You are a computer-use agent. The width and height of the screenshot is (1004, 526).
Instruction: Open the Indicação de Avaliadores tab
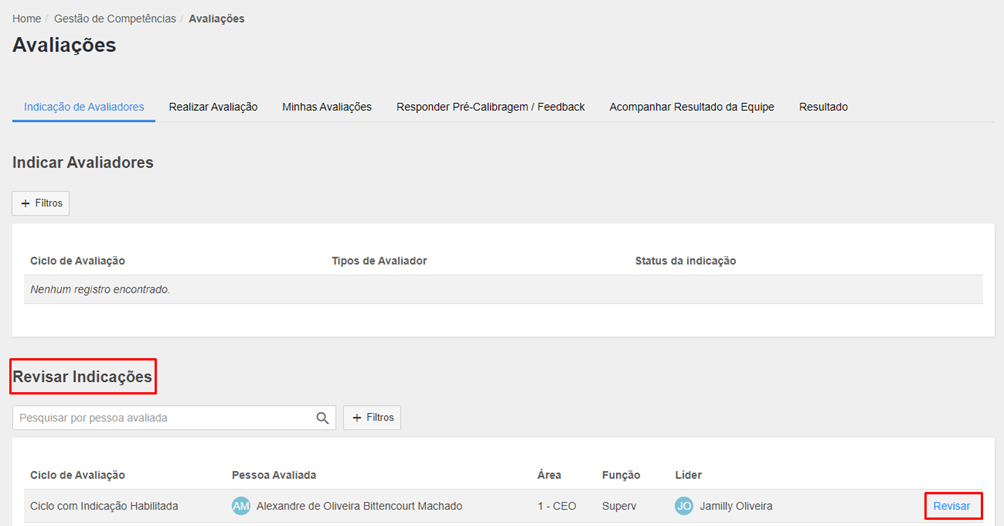pos(84,107)
